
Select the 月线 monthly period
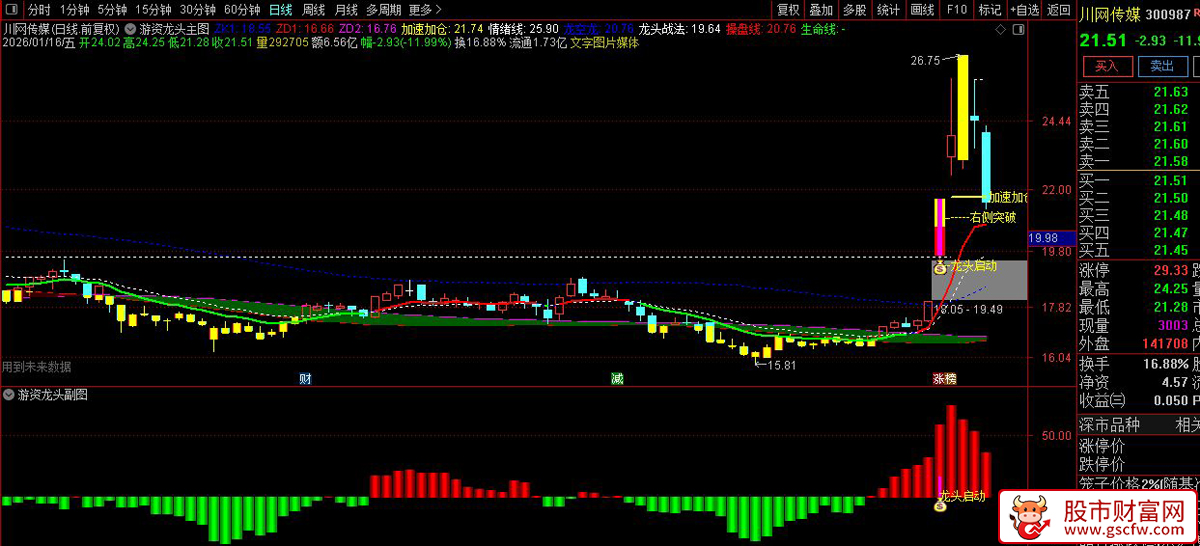pos(346,10)
